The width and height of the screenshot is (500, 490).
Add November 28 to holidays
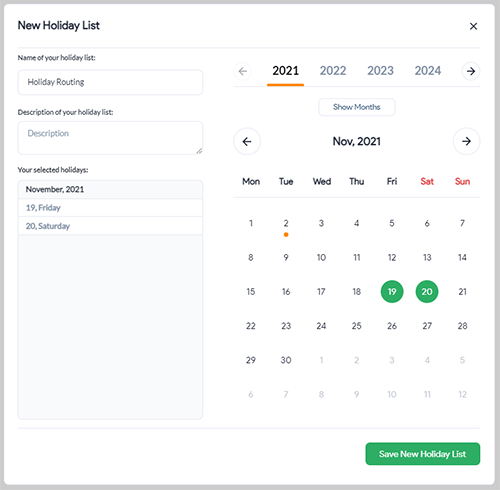462,326
